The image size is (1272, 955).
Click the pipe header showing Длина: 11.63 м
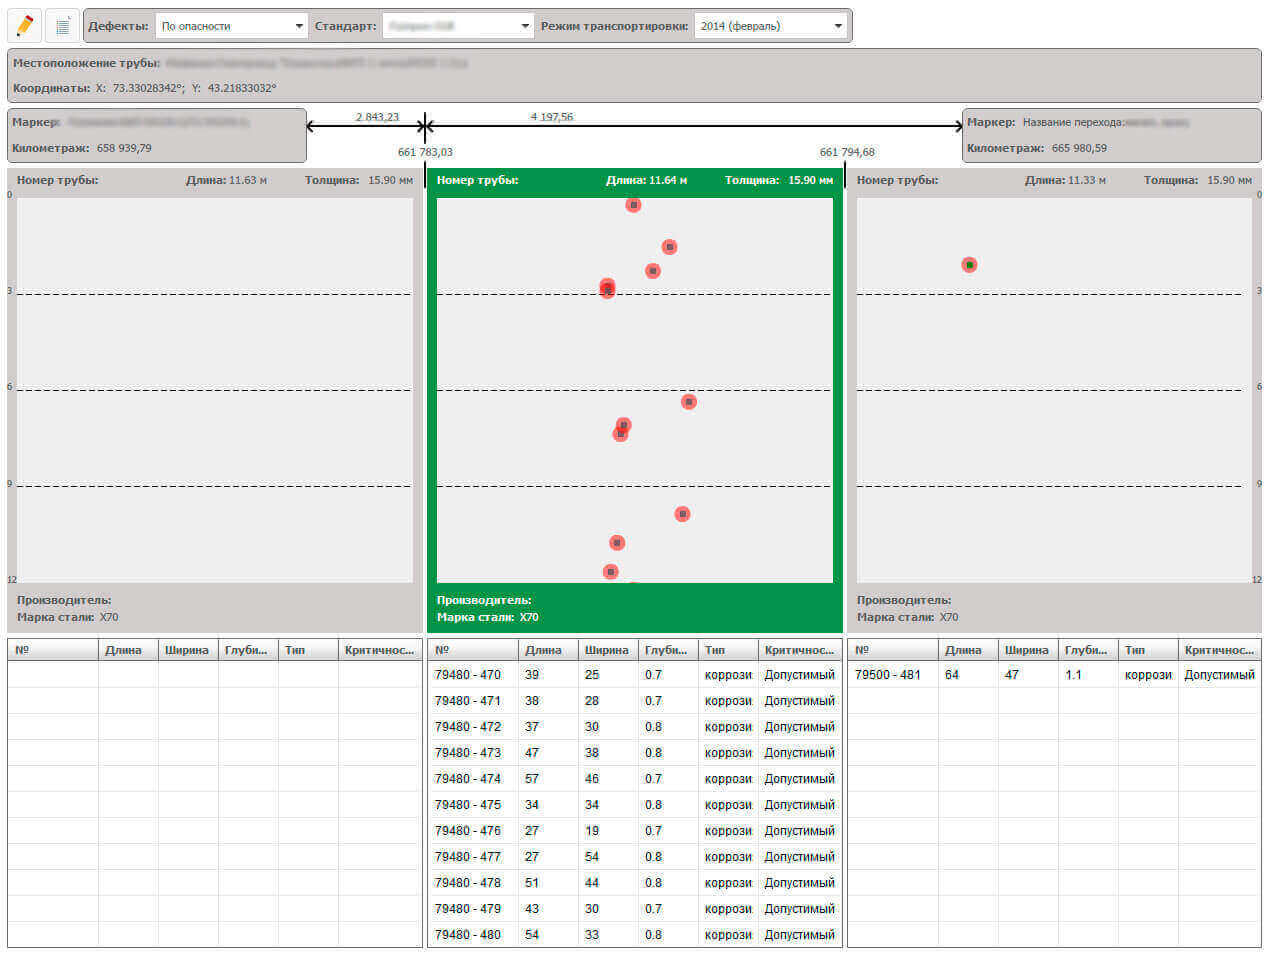tap(215, 181)
